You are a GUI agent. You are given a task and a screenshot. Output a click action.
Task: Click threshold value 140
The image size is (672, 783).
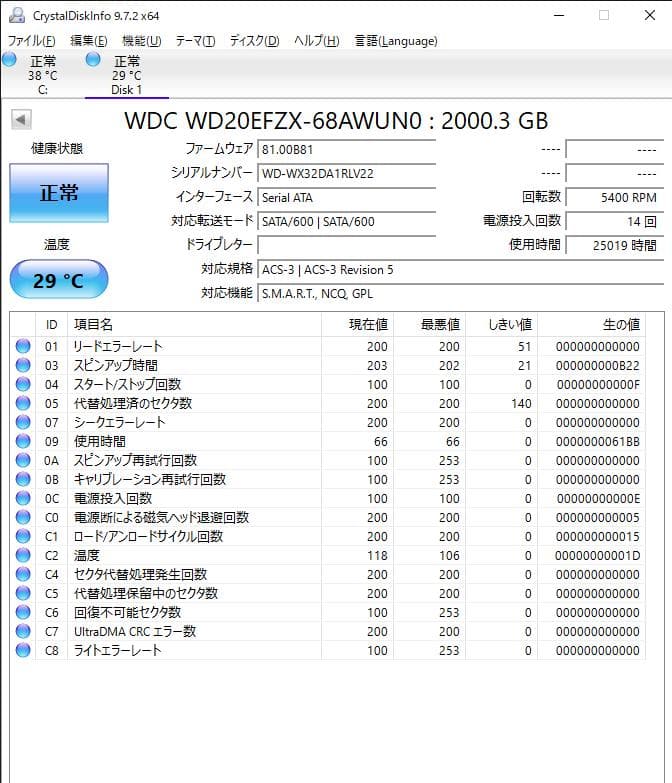tap(521, 403)
